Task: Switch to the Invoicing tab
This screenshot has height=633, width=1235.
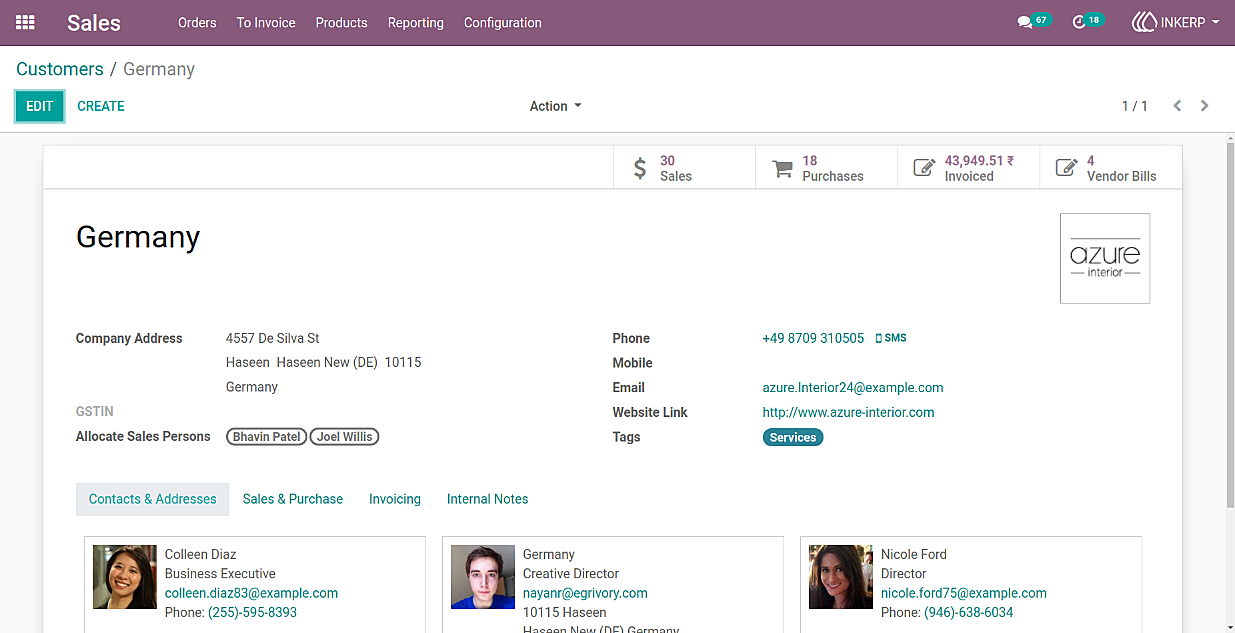Action: coord(395,499)
